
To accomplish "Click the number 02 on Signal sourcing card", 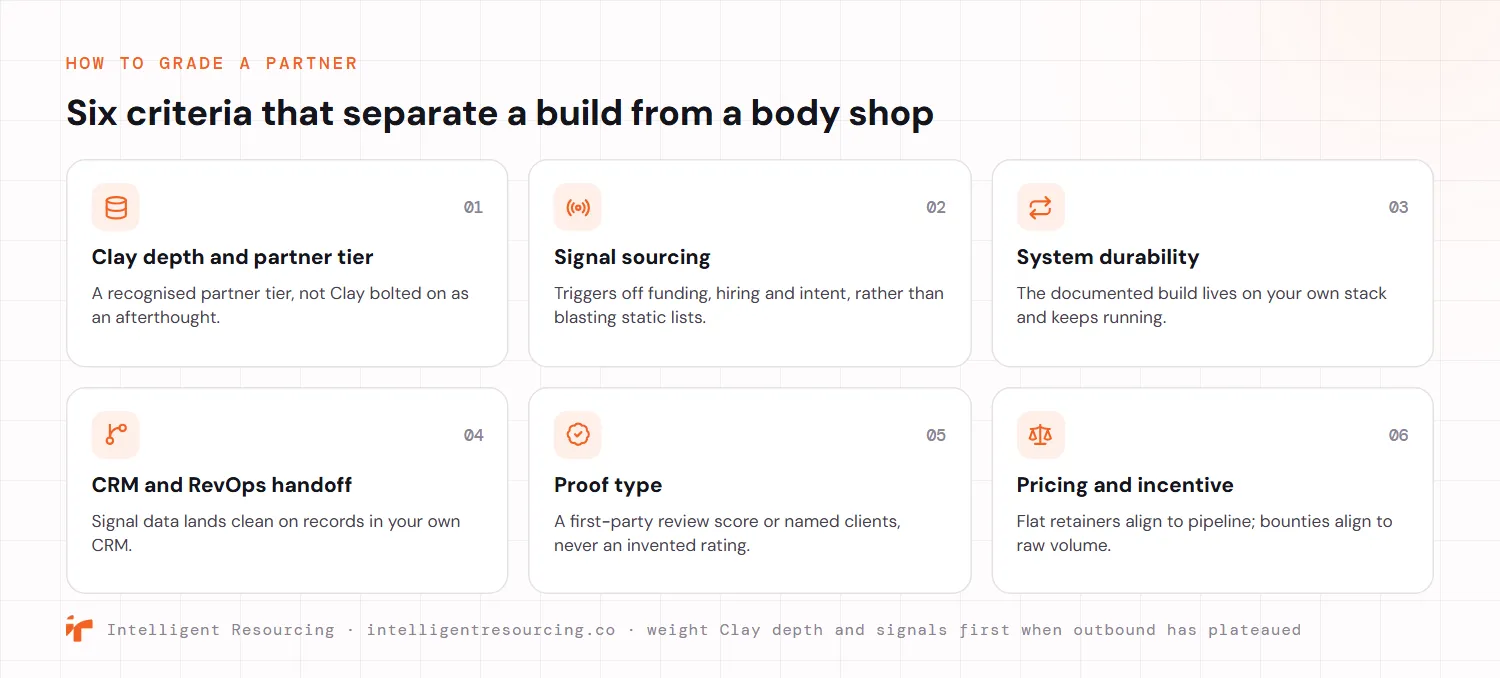I will click(936, 207).
